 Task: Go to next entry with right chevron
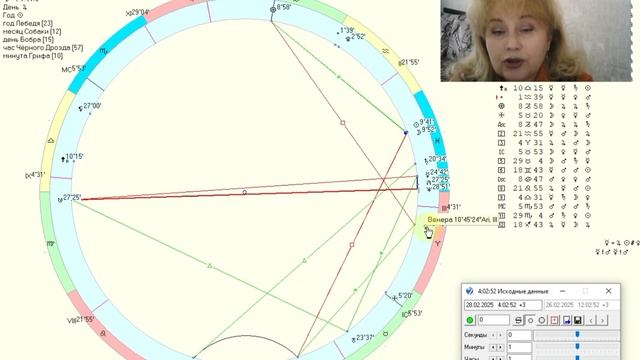coord(602,320)
